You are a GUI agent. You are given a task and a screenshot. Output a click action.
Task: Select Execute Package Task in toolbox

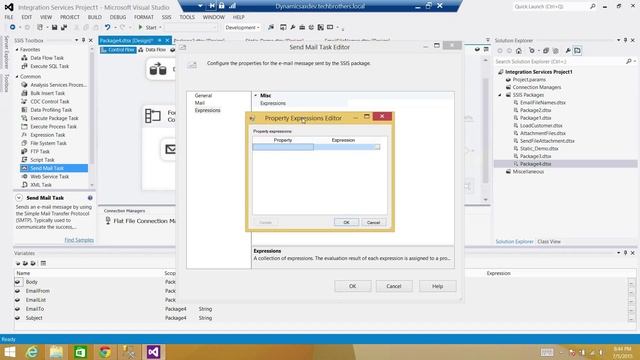tap(54, 118)
